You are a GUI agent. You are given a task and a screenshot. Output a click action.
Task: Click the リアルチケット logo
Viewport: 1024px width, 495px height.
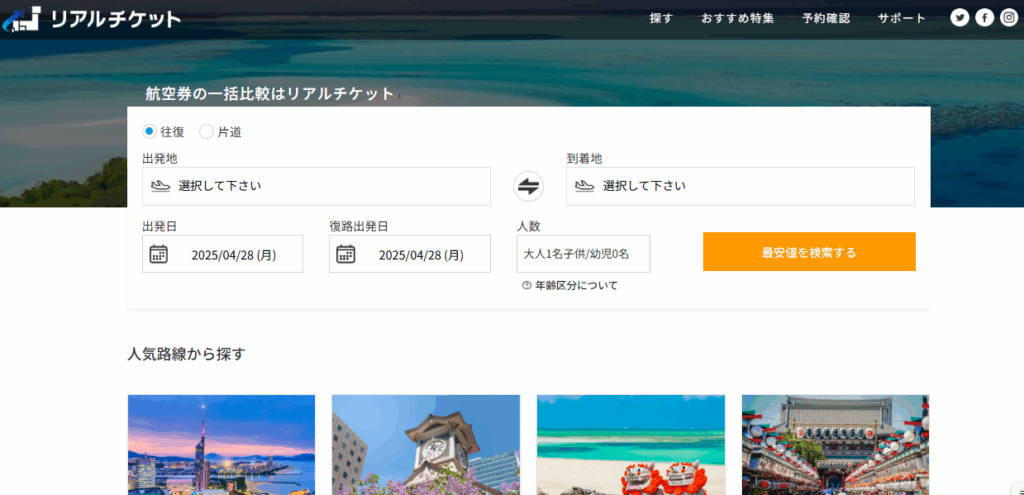91,20
